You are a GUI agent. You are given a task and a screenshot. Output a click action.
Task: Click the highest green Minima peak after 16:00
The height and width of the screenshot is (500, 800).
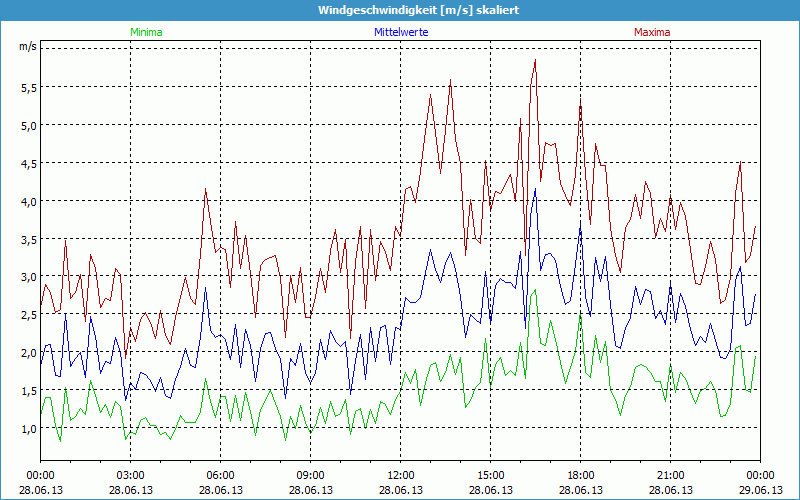[x=535, y=290]
